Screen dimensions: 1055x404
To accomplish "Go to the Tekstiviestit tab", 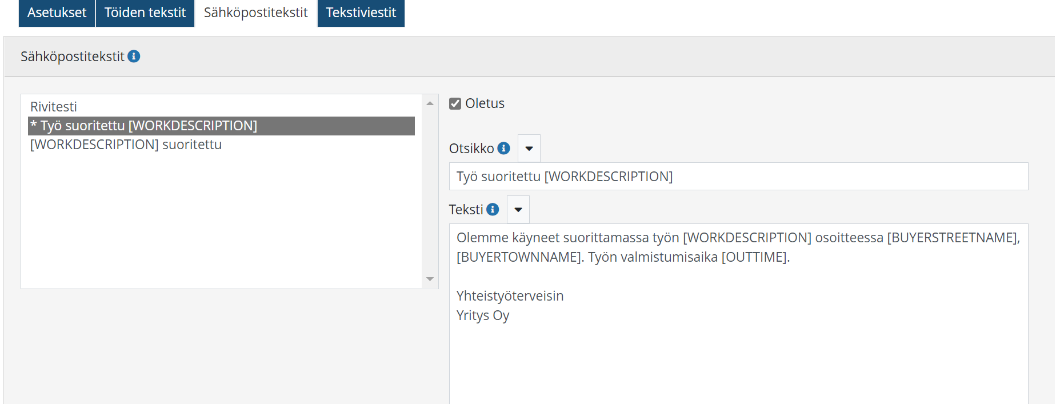I will click(361, 13).
